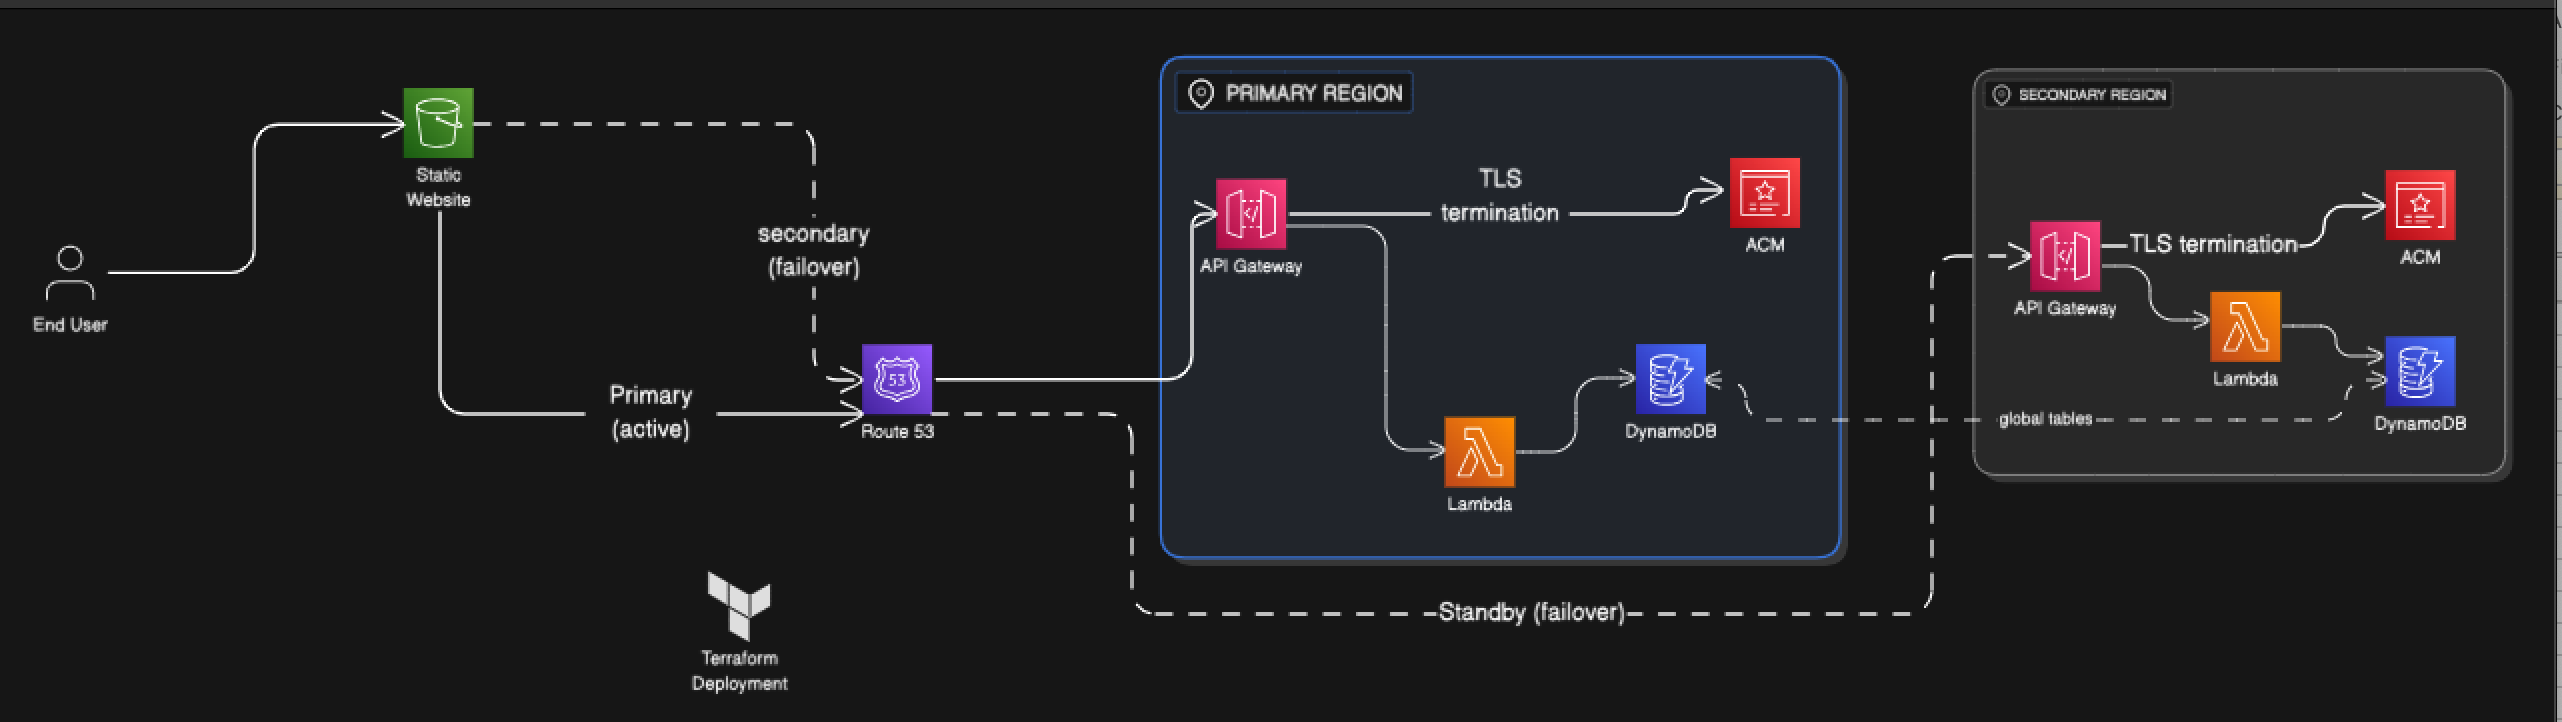
Task: Click the 'Route 53' caption text
Action: 897,431
